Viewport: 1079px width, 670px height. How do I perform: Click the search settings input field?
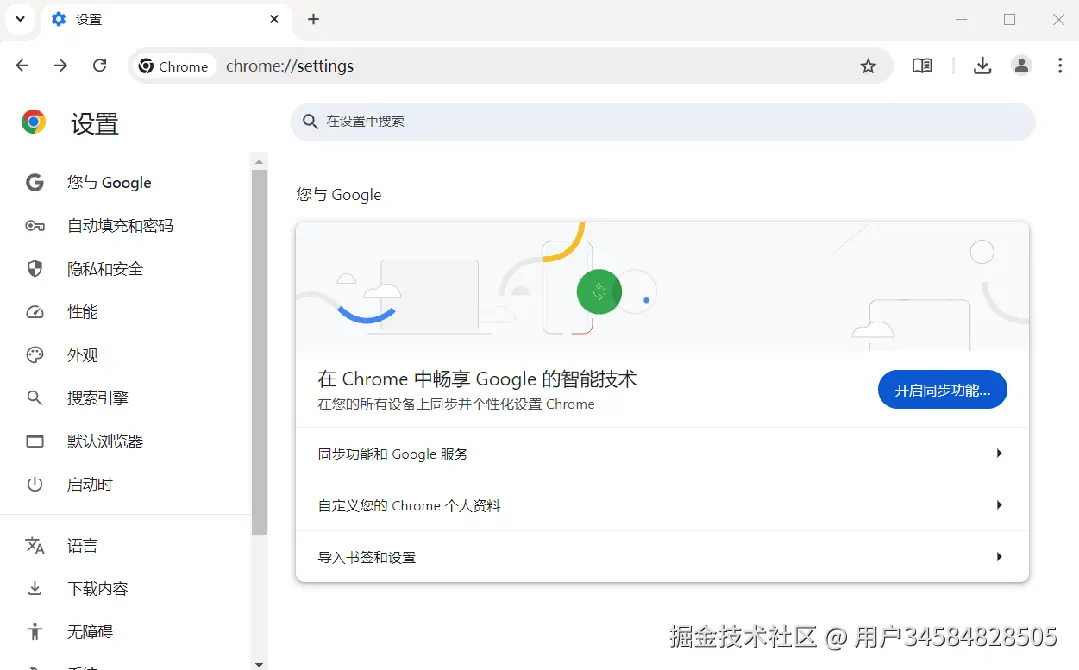click(x=663, y=122)
